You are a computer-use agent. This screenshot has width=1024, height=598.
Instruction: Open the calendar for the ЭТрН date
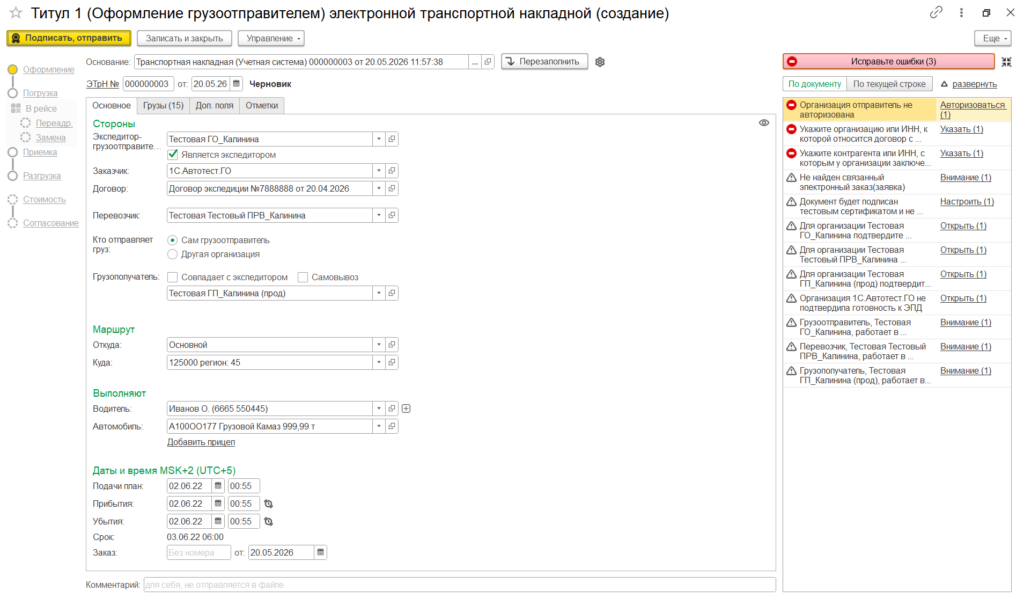(236, 84)
